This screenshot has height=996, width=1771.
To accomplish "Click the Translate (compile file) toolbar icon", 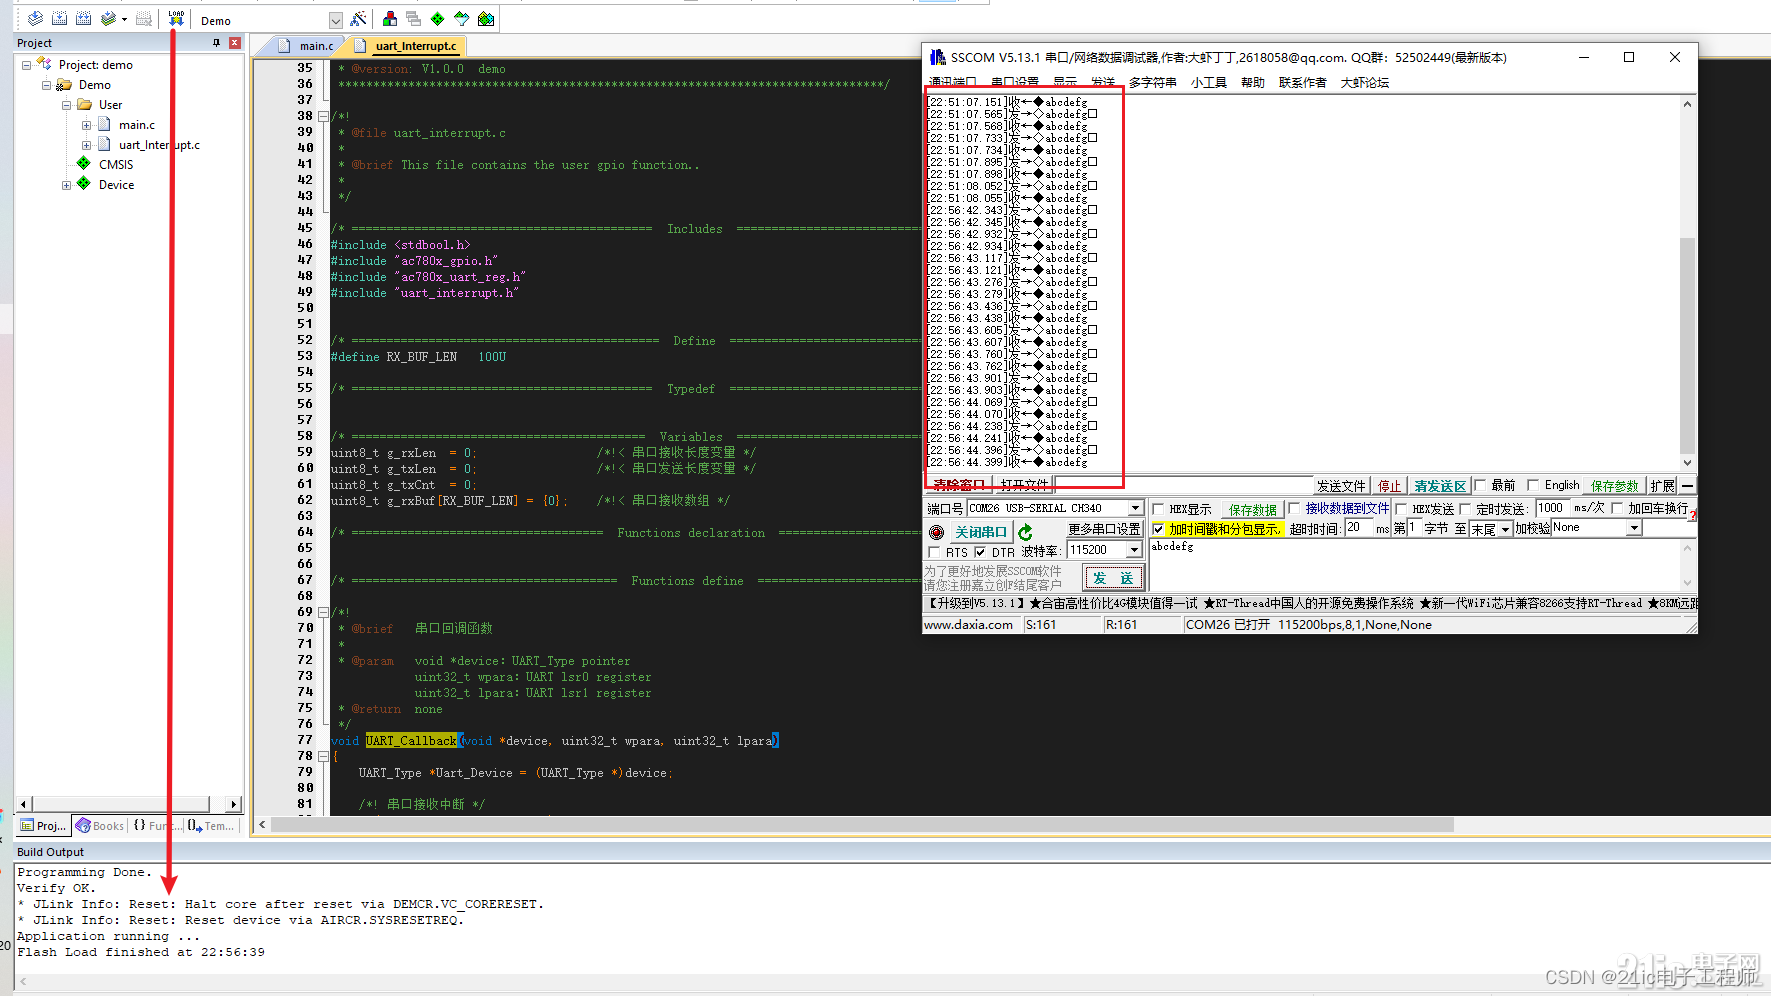I will click(x=35, y=19).
